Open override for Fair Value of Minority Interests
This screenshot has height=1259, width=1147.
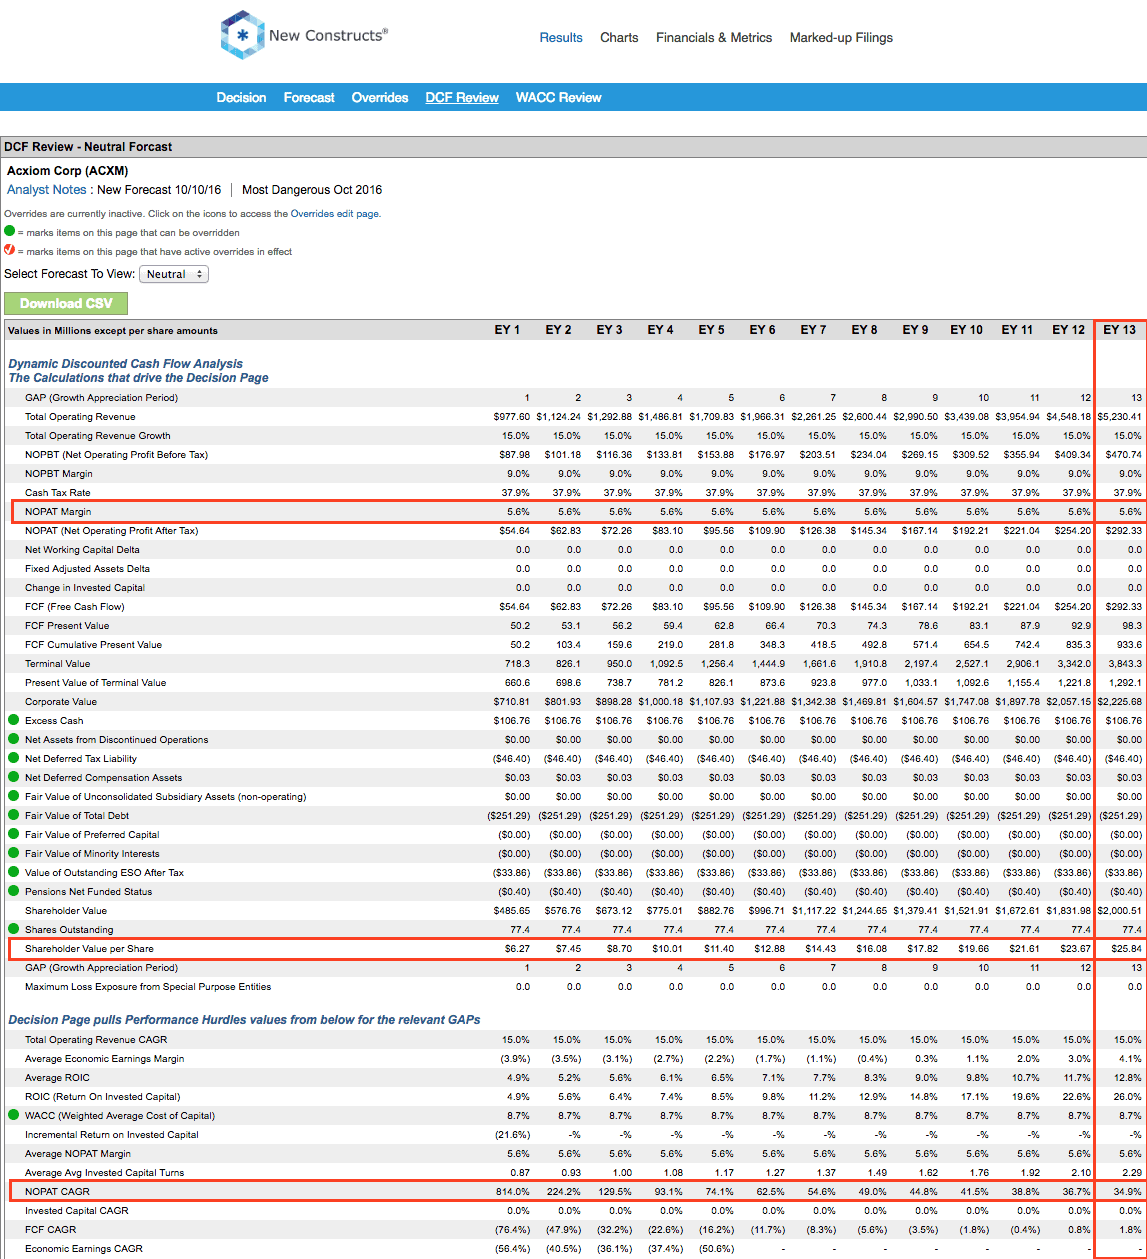pos(14,853)
